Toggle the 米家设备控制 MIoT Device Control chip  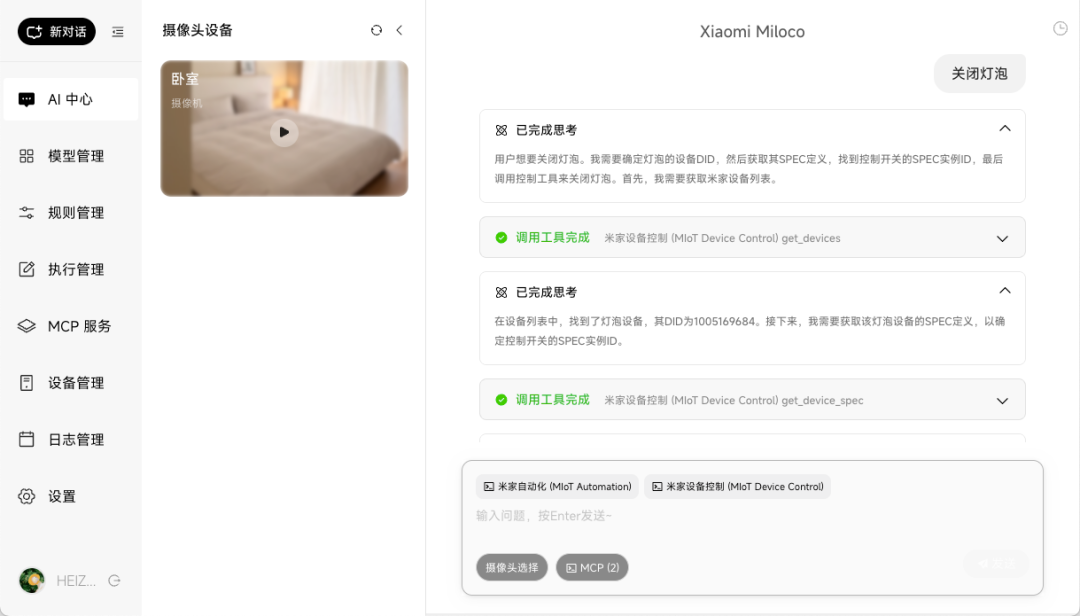pyautogui.click(x=737, y=486)
